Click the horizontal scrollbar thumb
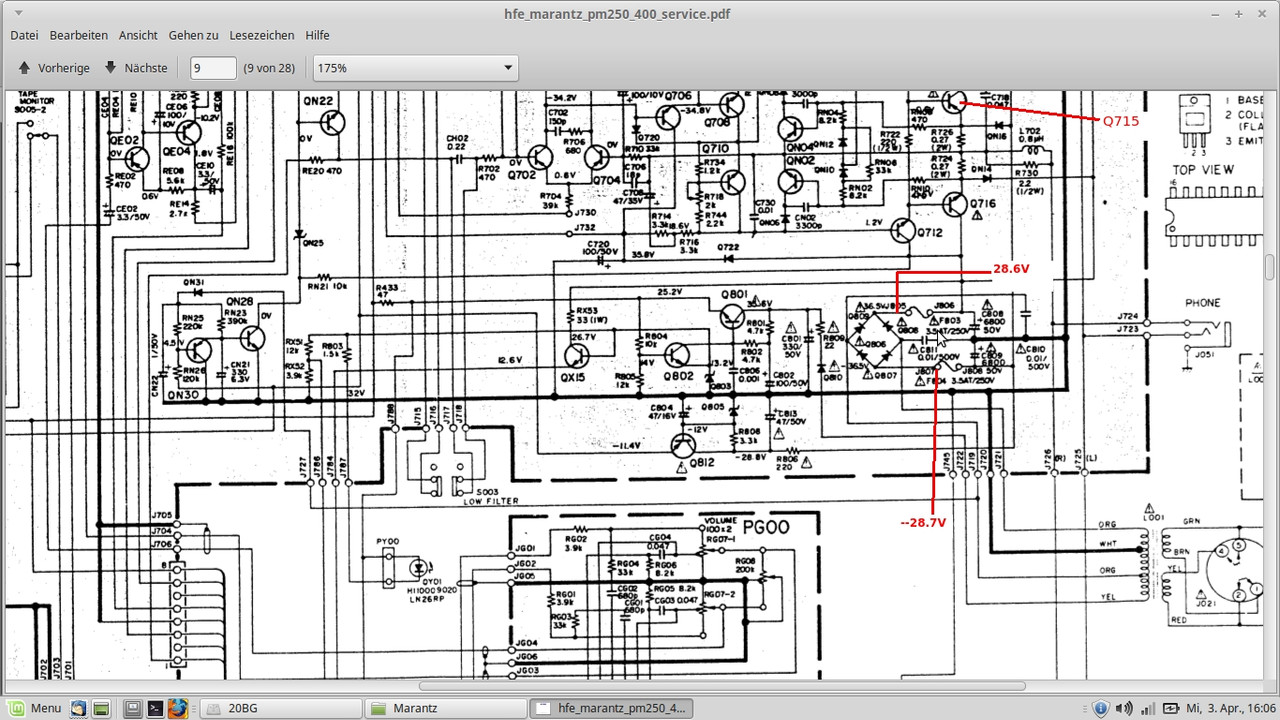Viewport: 1280px width, 720px height. click(x=722, y=686)
